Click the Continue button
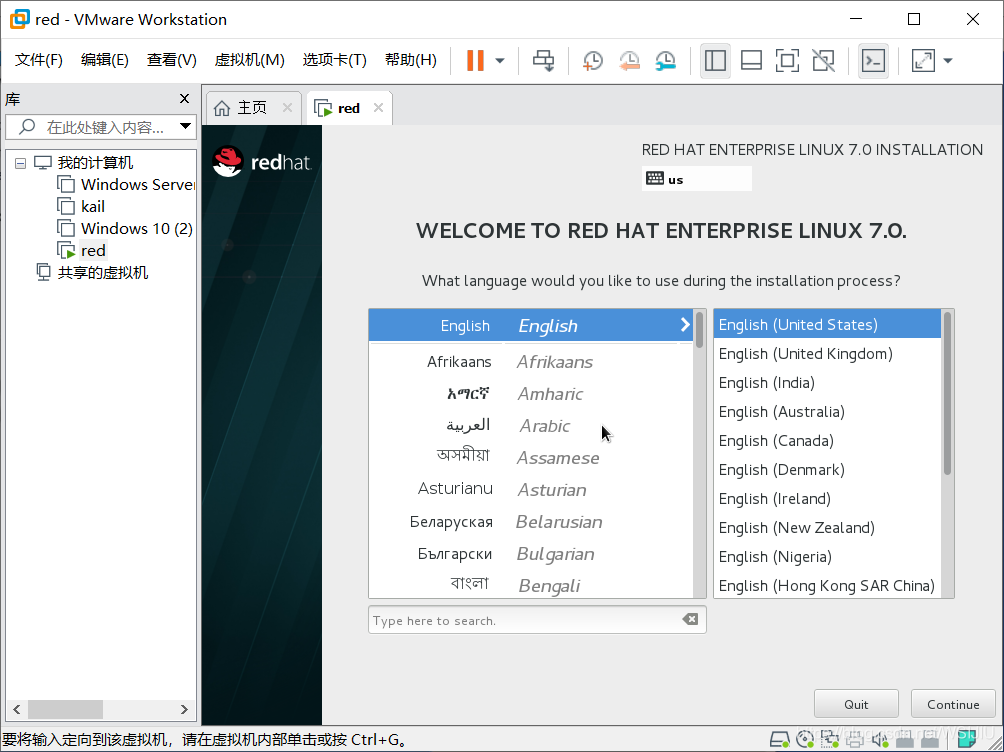1004x752 pixels. tap(953, 704)
